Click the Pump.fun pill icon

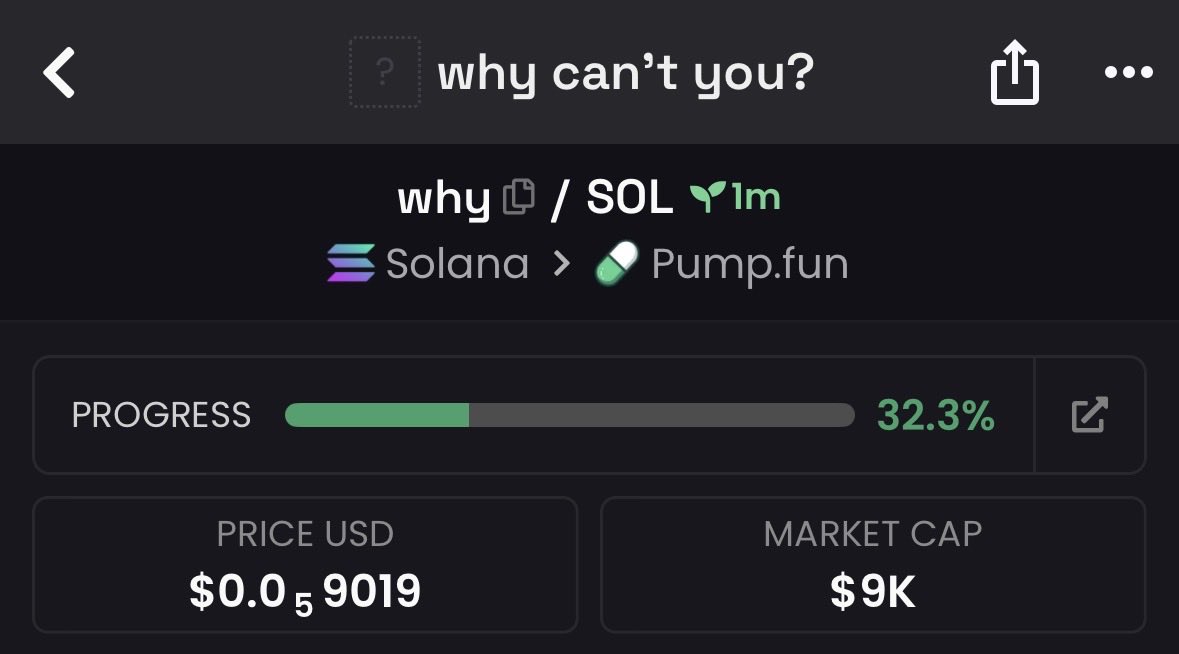pyautogui.click(x=616, y=264)
